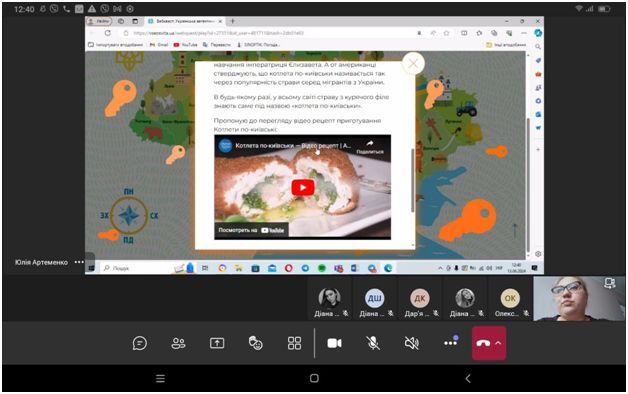628x394 pixels.
Task: Tap the Android recent apps menu icon
Action: (160, 378)
